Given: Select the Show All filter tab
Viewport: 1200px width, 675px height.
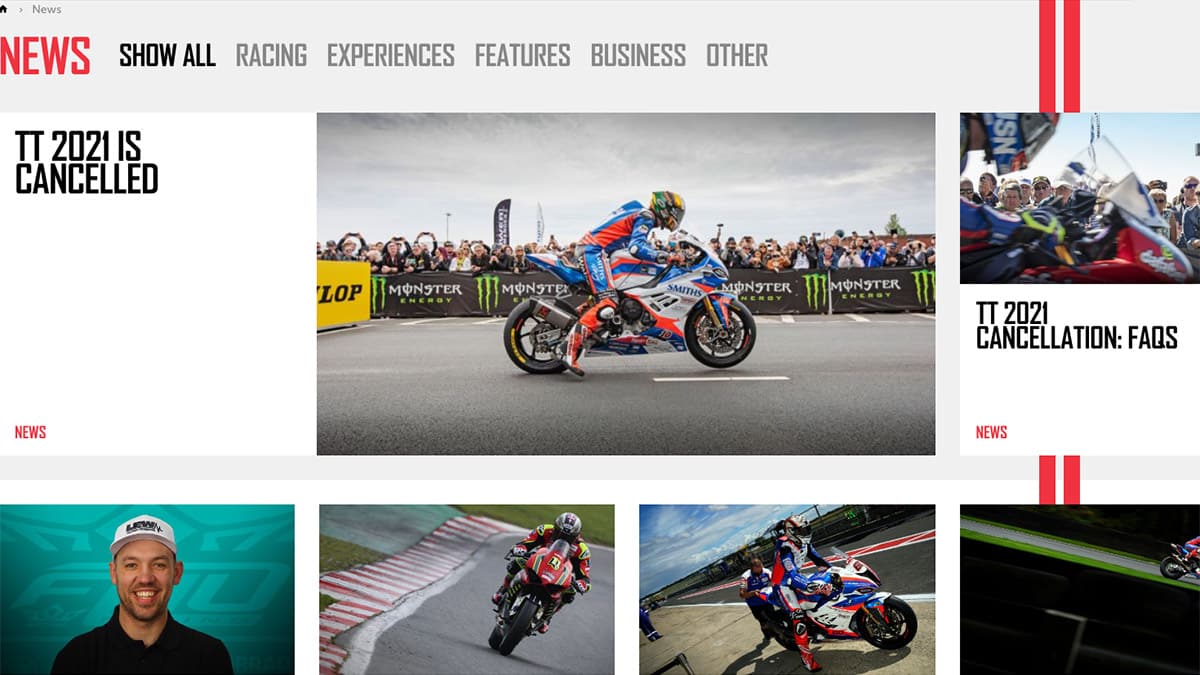Looking at the screenshot, I should pos(167,55).
